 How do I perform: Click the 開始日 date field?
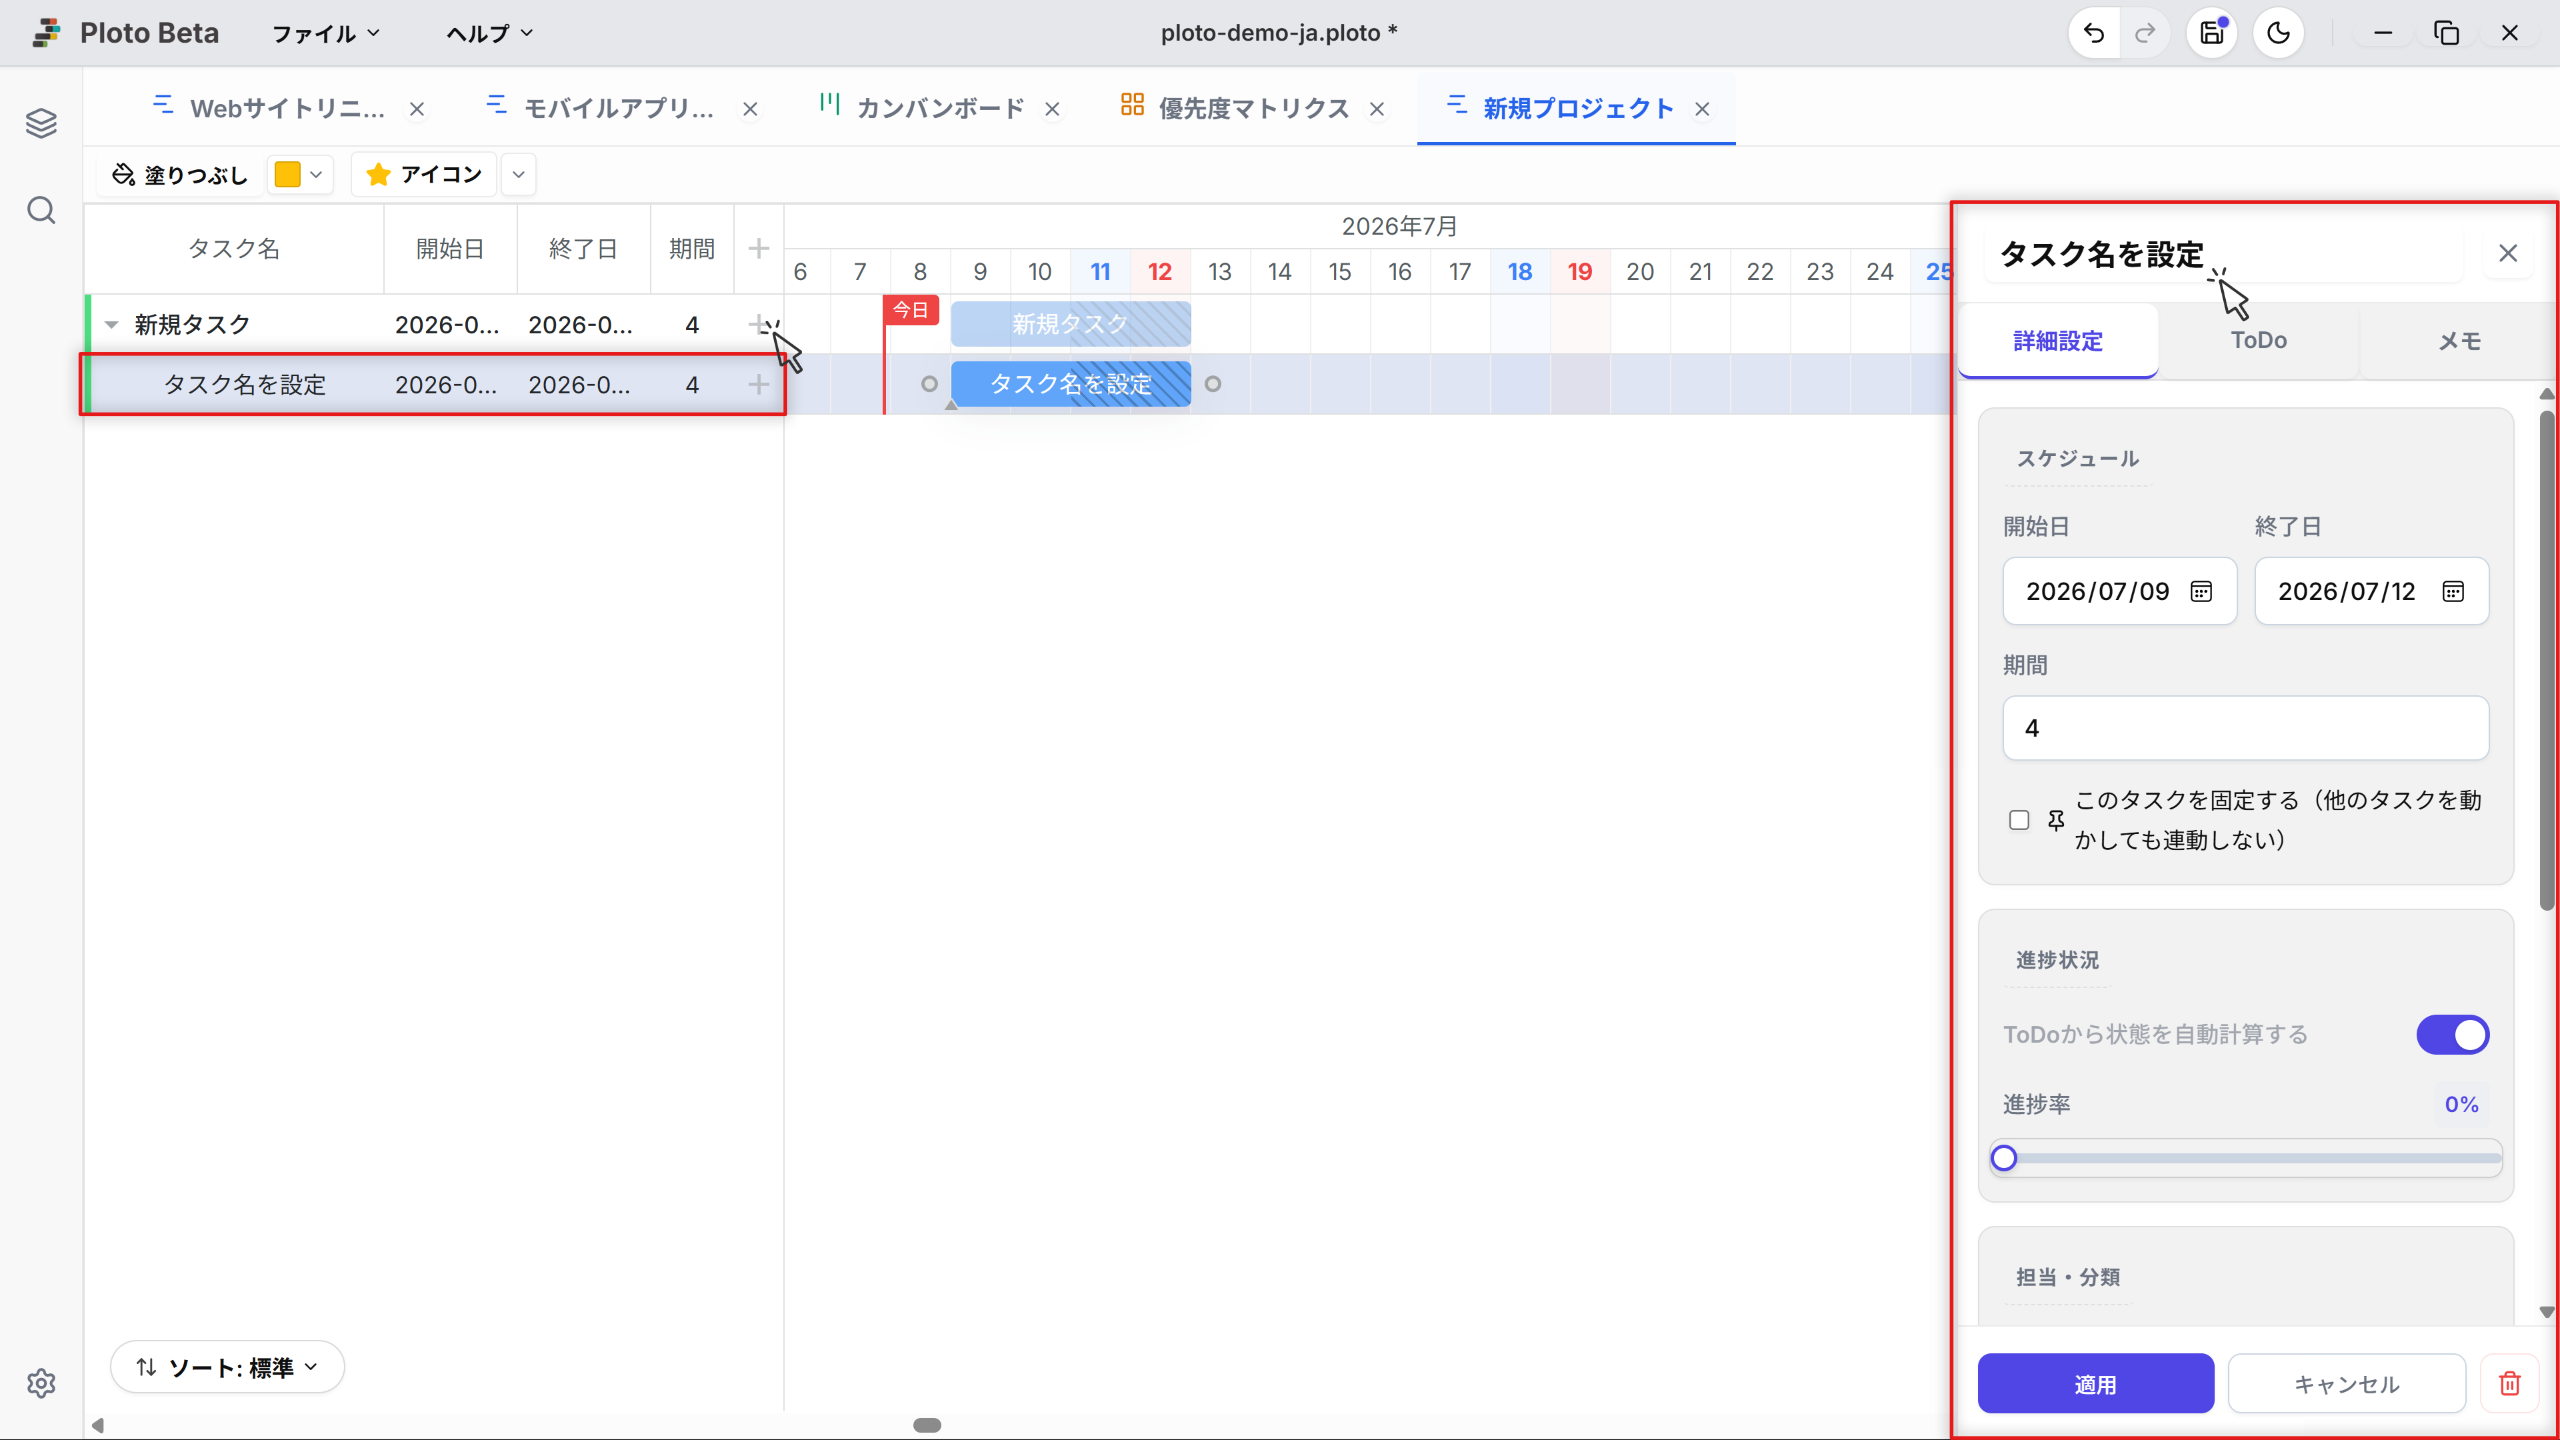click(2119, 591)
